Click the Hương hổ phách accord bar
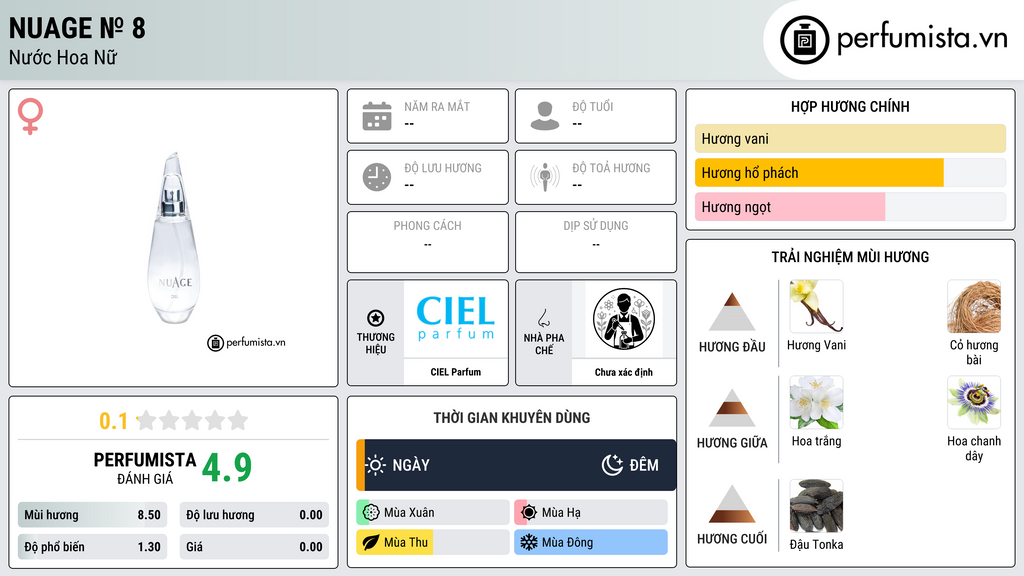1024x576 pixels. pyautogui.click(x=850, y=172)
